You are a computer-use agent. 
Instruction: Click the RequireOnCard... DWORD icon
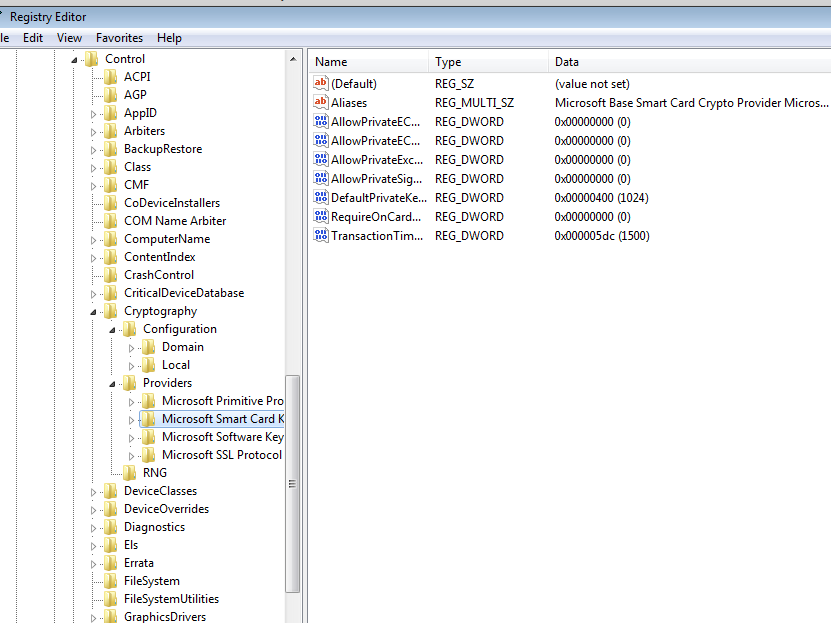[321, 217]
